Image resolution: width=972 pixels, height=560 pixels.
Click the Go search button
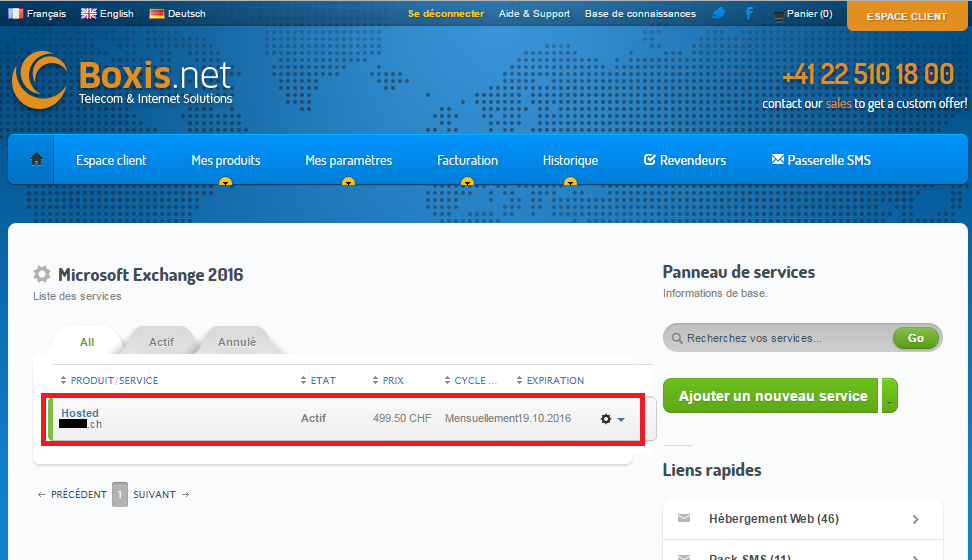[x=916, y=338]
